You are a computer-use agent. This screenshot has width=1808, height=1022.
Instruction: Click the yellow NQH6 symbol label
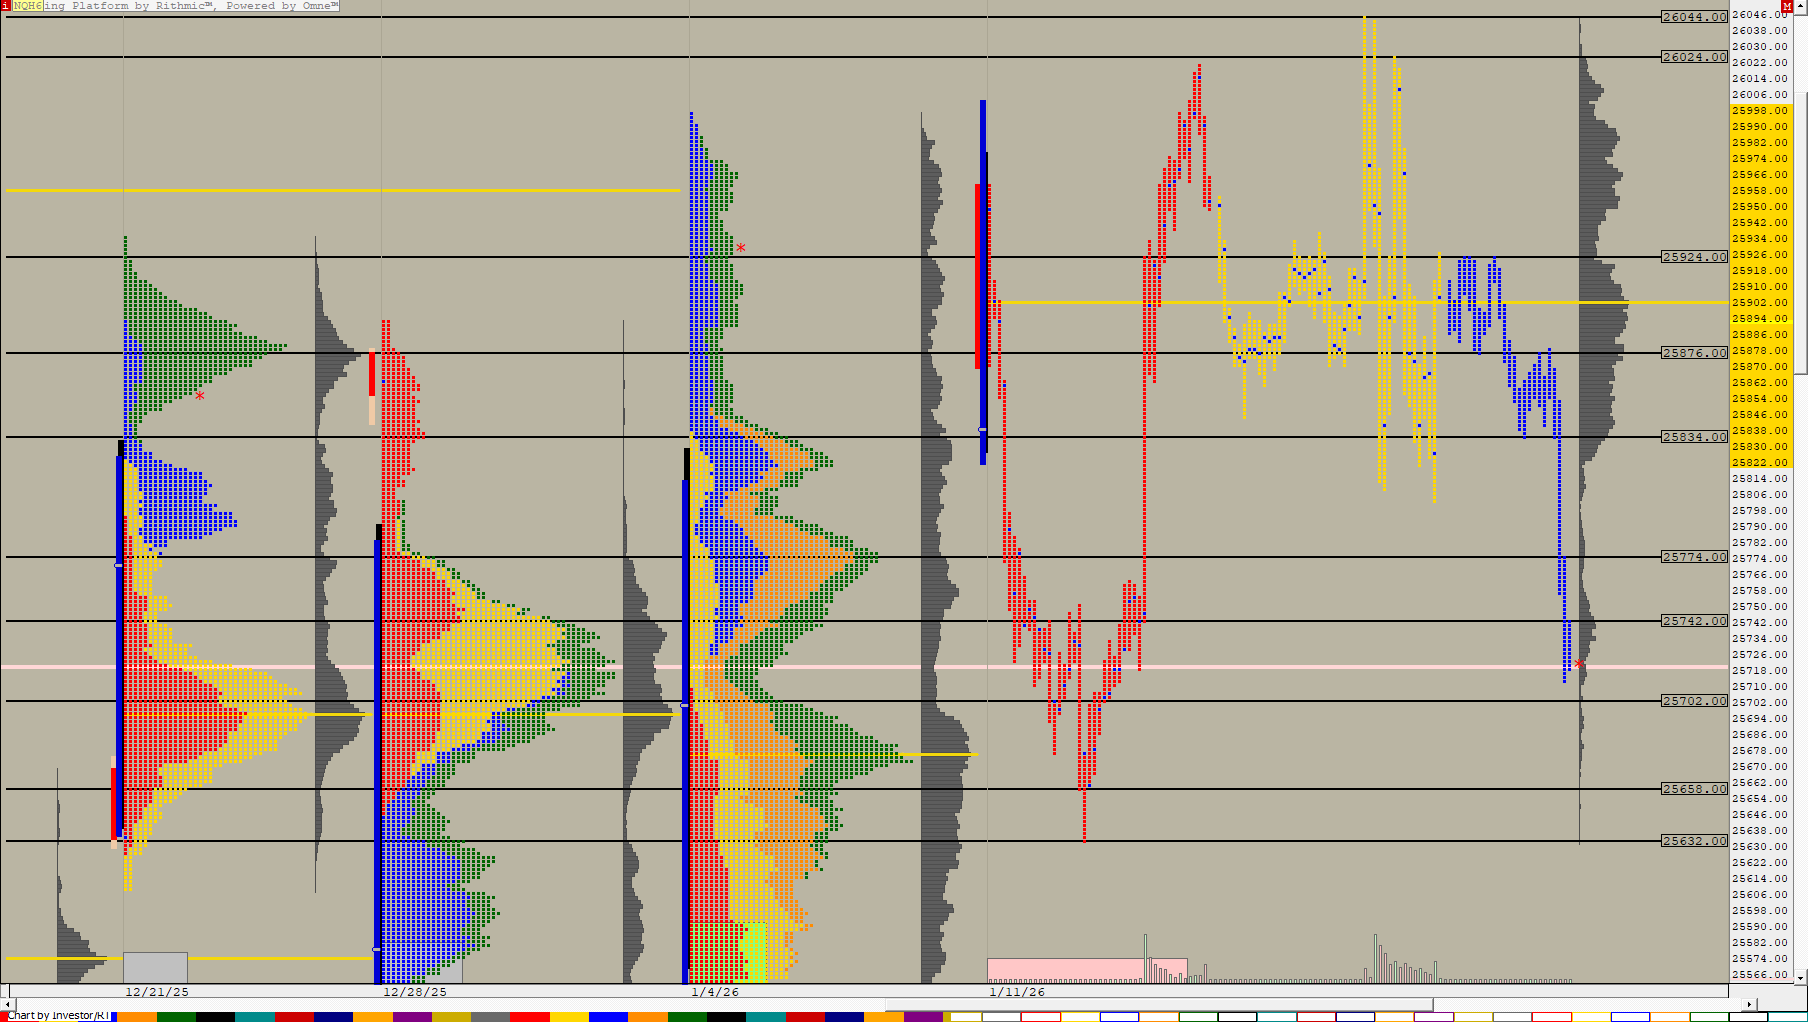tap(27, 6)
